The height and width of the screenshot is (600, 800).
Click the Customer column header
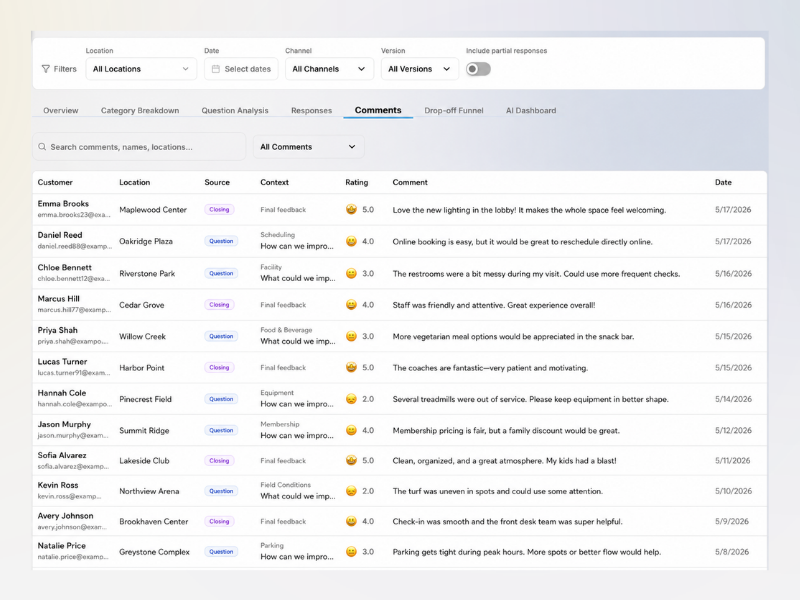click(55, 182)
